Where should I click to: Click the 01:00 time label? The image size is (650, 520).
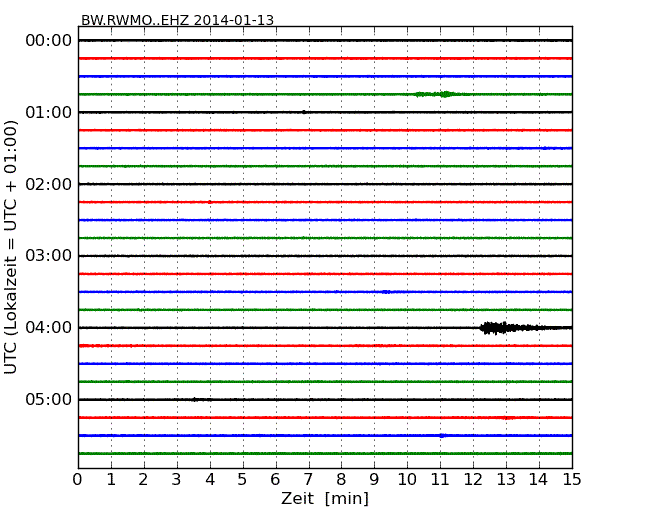[49, 112]
